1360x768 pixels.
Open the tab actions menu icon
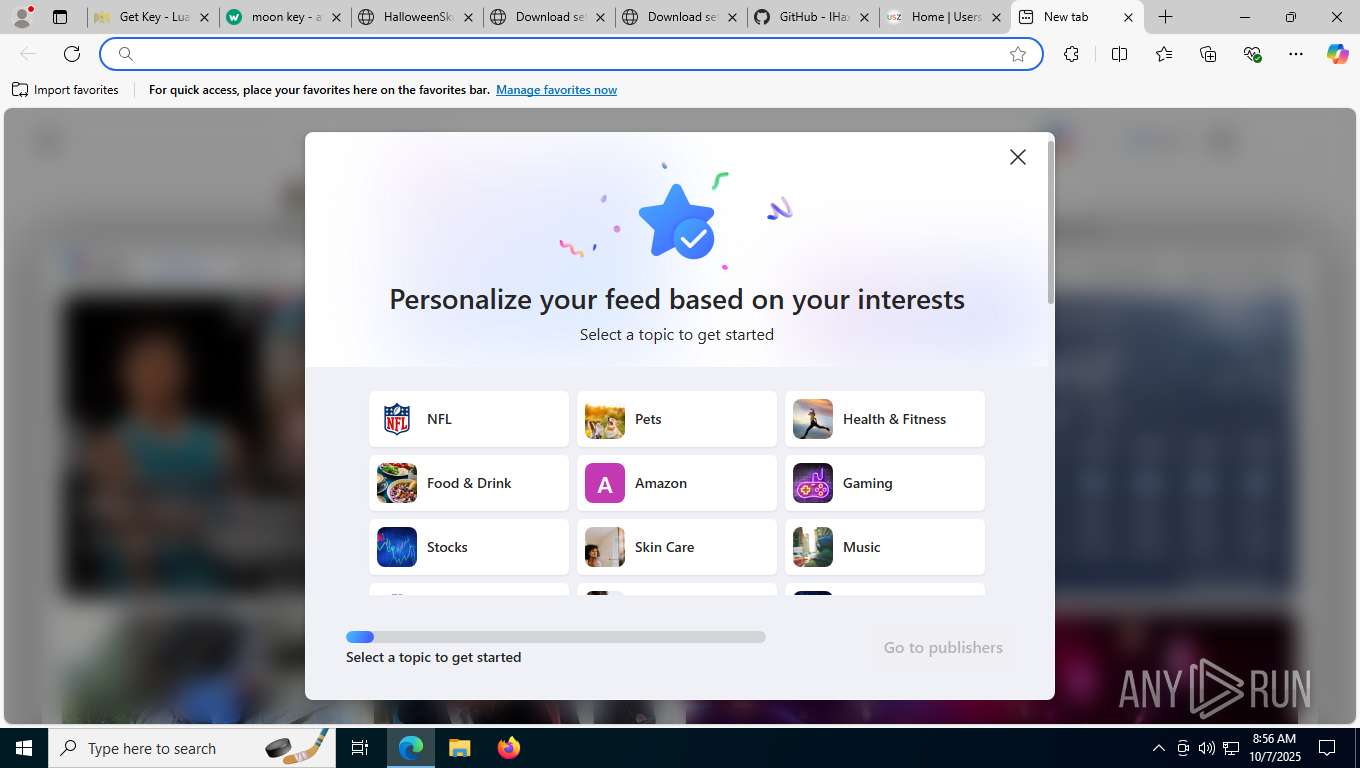coord(60,17)
